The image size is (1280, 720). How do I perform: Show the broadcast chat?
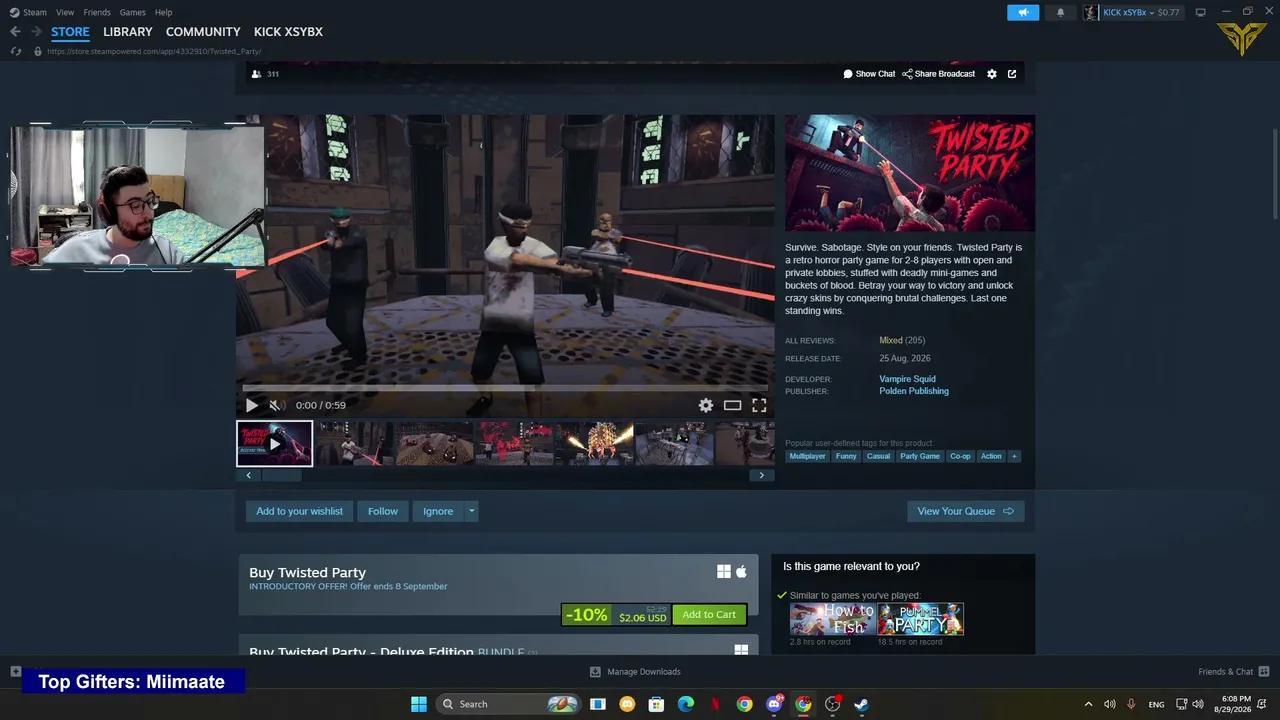(869, 74)
